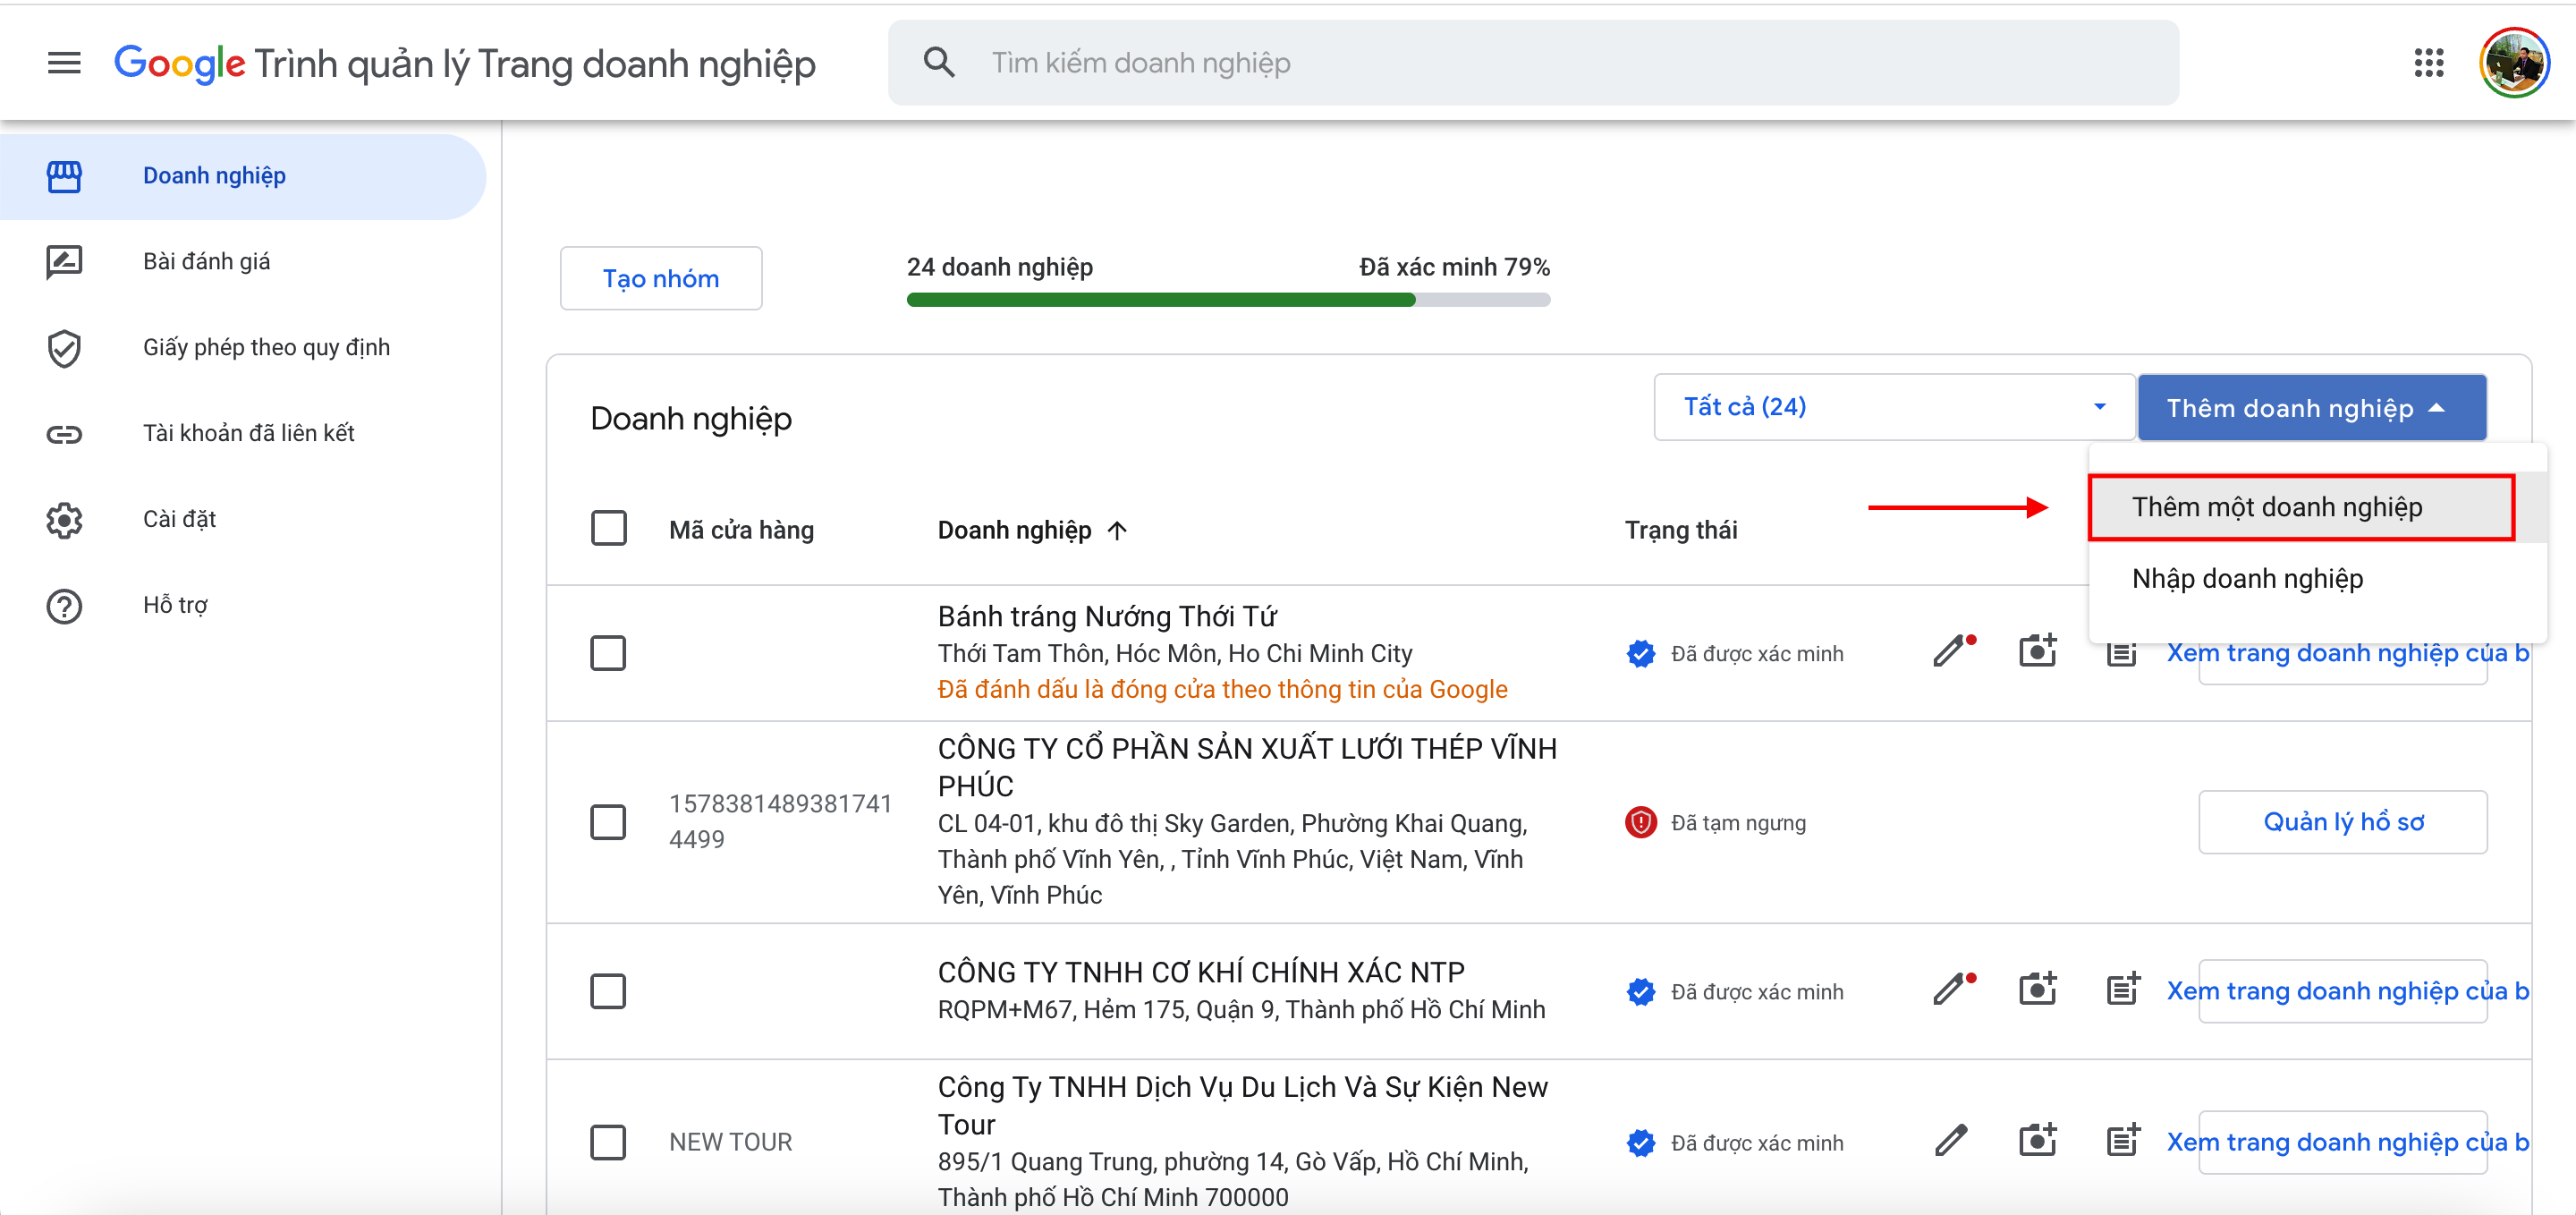This screenshot has height=1215, width=2576.
Task: Click the closed-by-Google warning text
Action: pos(1222,689)
